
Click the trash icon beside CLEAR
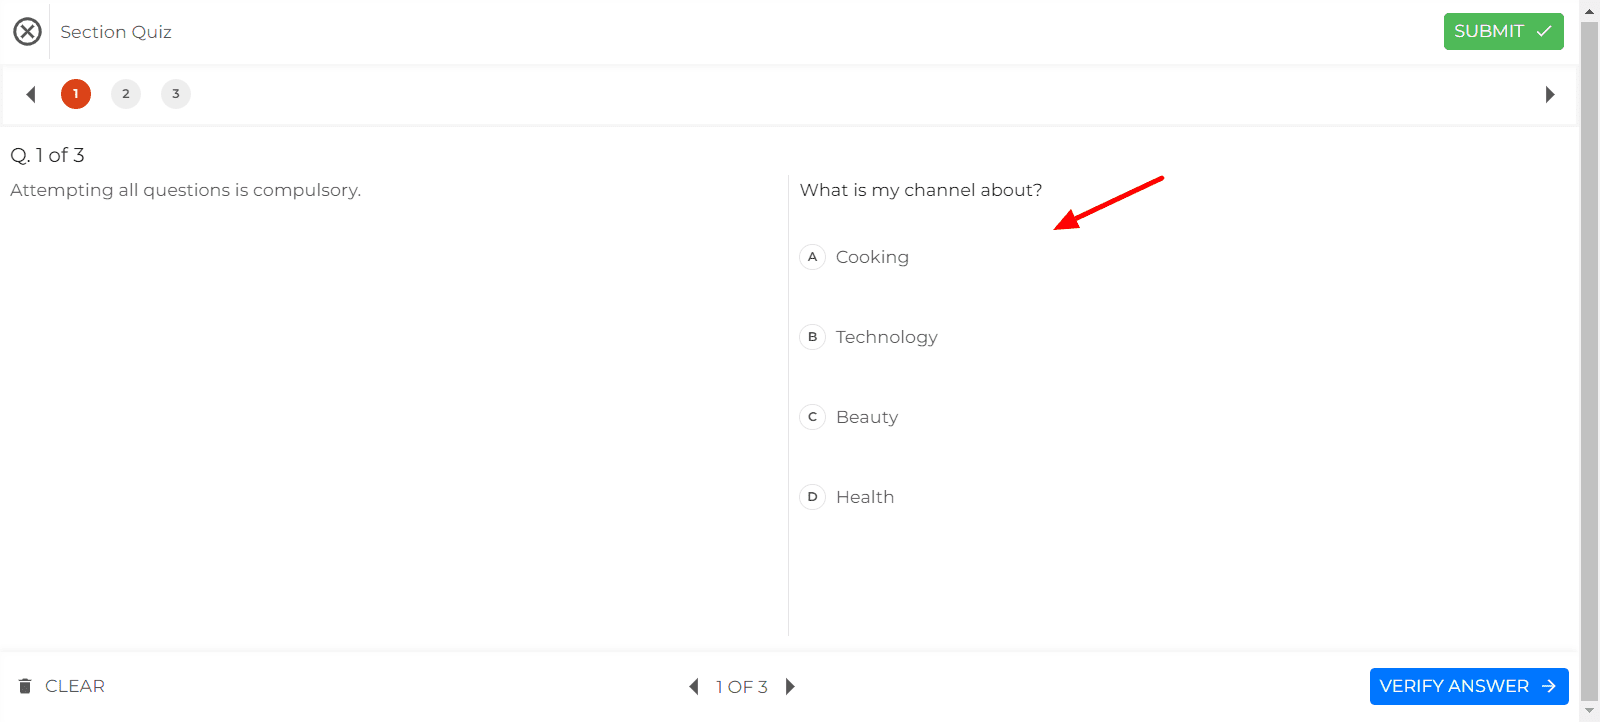tap(25, 686)
